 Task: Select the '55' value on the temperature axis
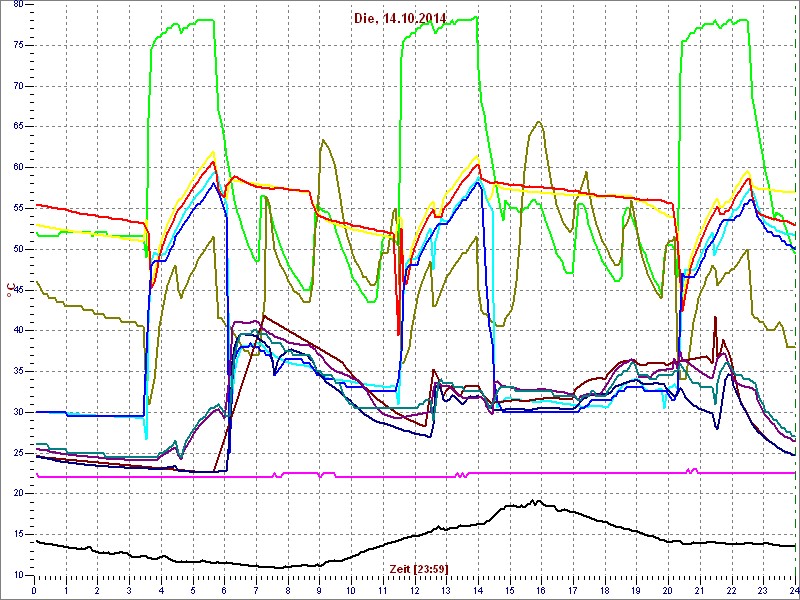coord(16,208)
